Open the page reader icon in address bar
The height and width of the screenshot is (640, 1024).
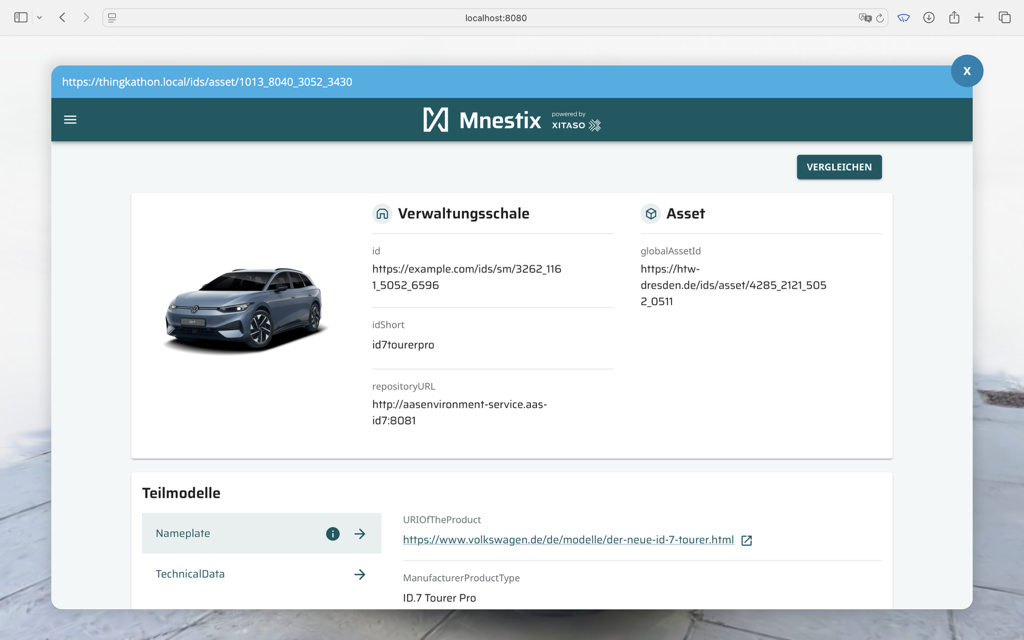112,18
